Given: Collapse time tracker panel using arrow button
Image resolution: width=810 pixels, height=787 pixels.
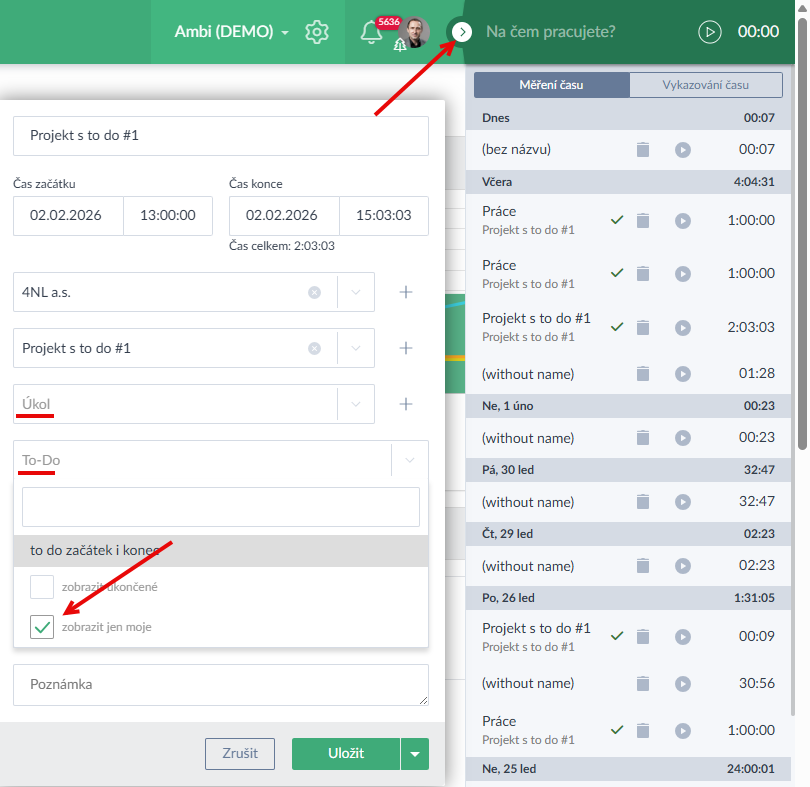Looking at the screenshot, I should pos(461,32).
